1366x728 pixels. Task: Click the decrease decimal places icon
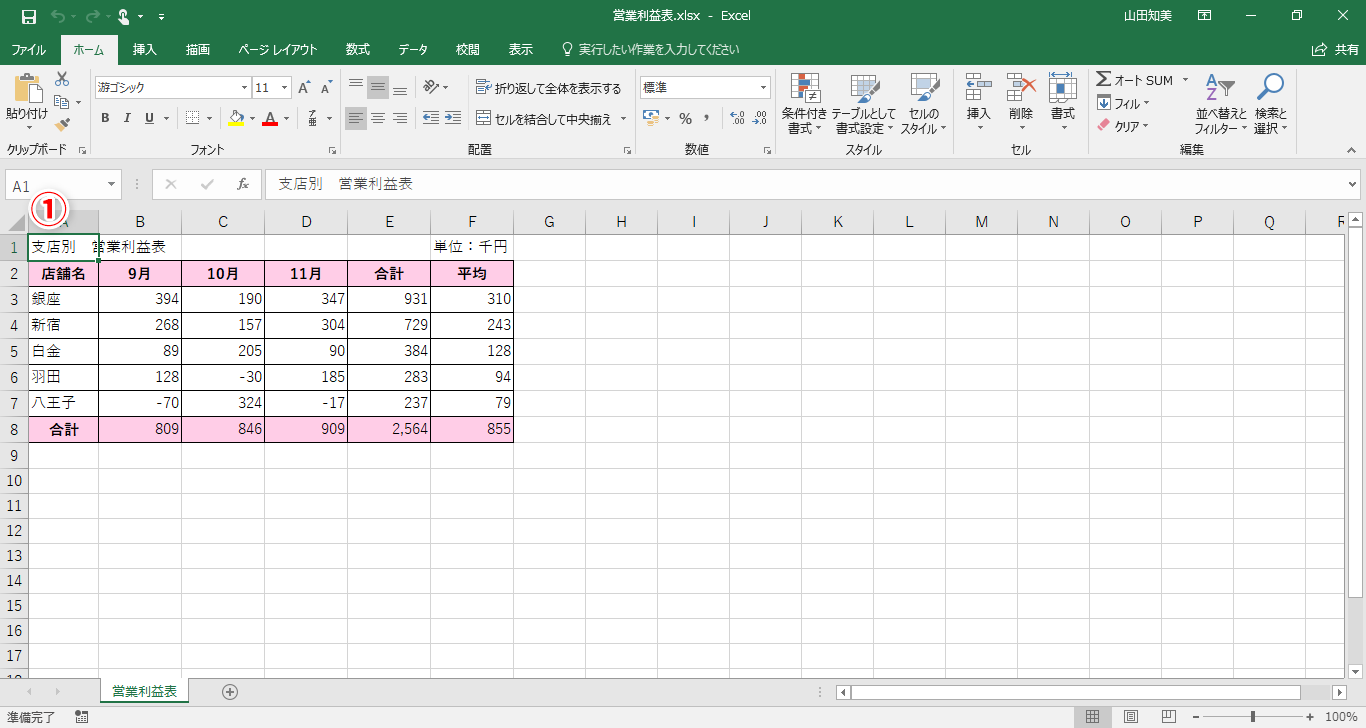[761, 118]
